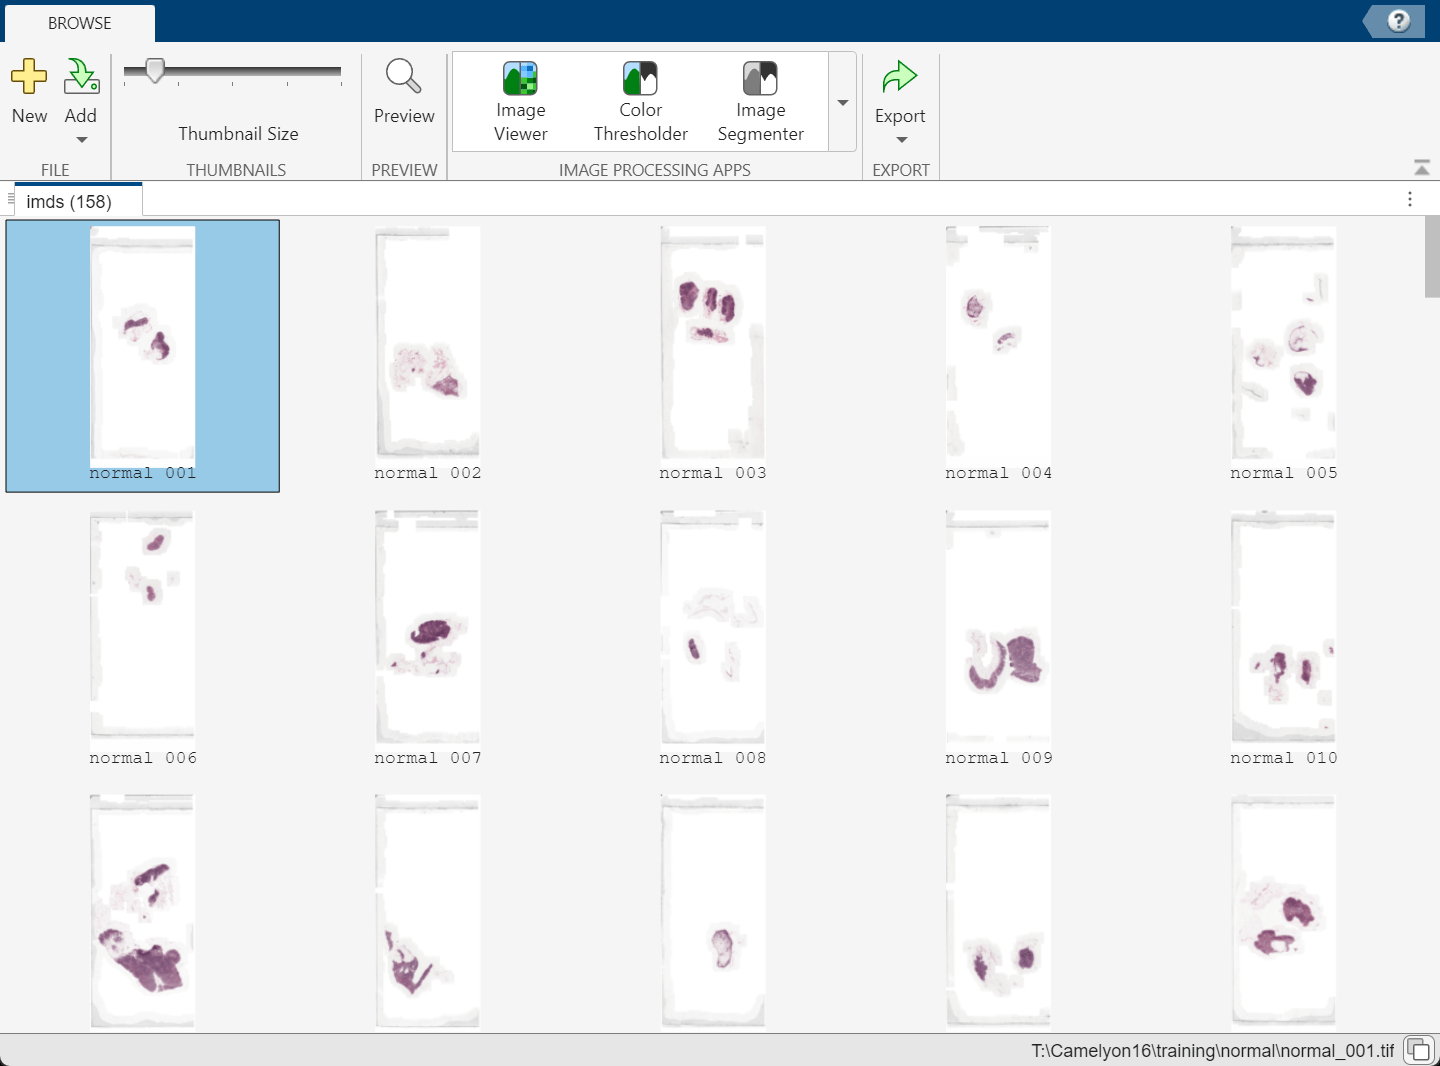
Task: Switch to the imds (158) tab
Action: pos(78,200)
